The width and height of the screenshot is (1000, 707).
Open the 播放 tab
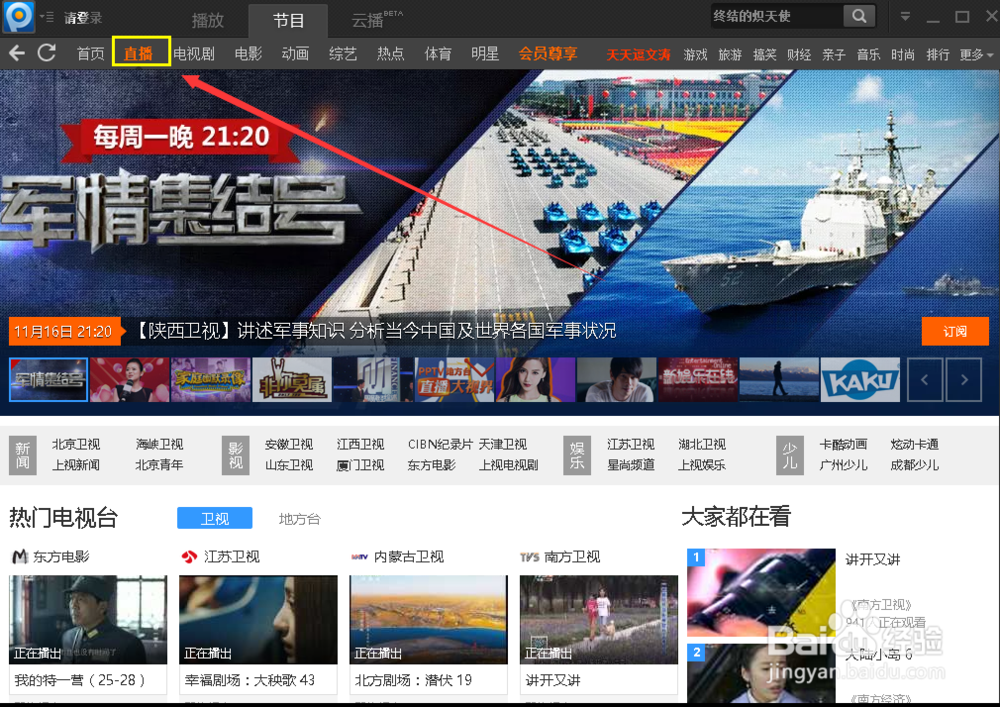[x=208, y=18]
